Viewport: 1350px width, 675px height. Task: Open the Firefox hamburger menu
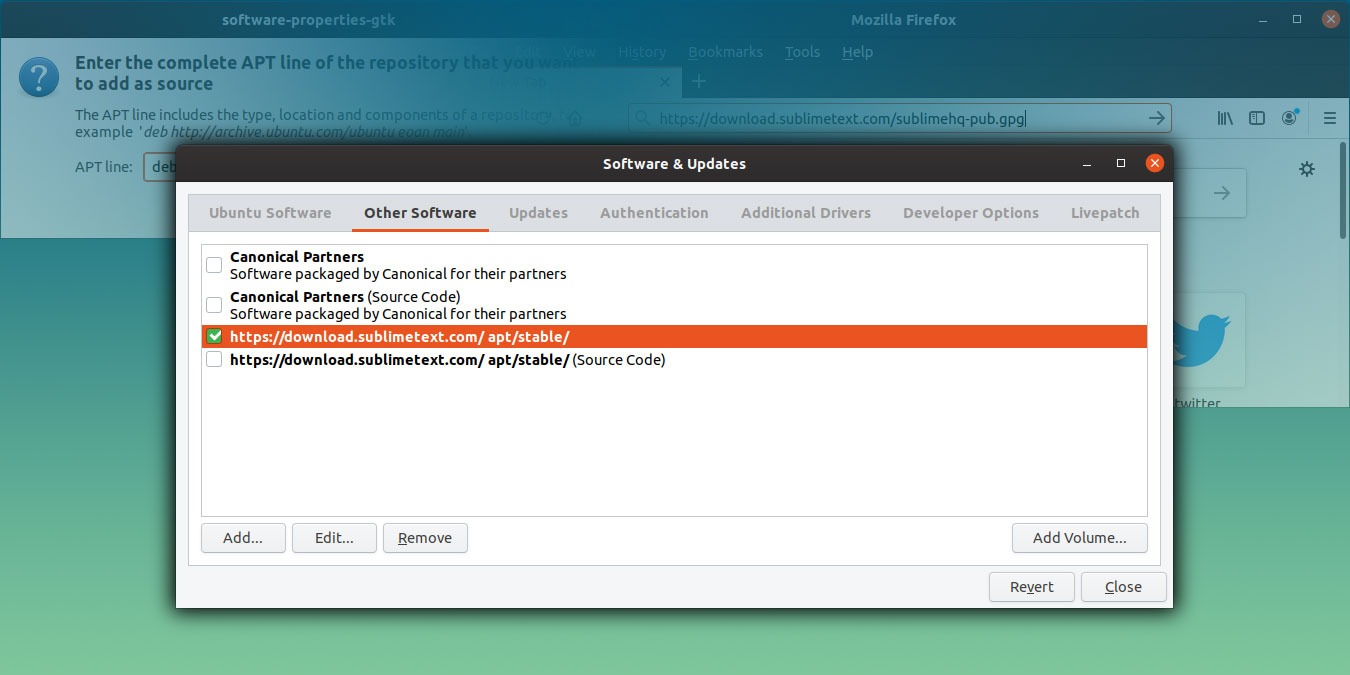(x=1330, y=117)
